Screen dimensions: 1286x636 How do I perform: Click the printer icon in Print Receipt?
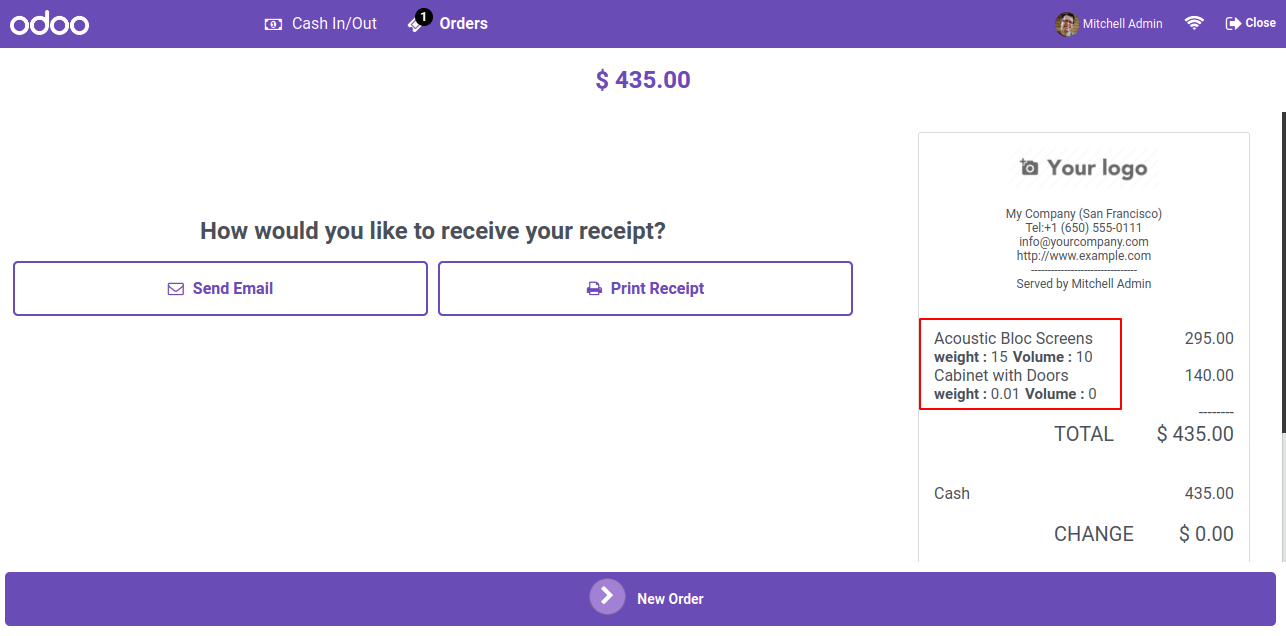coord(594,289)
